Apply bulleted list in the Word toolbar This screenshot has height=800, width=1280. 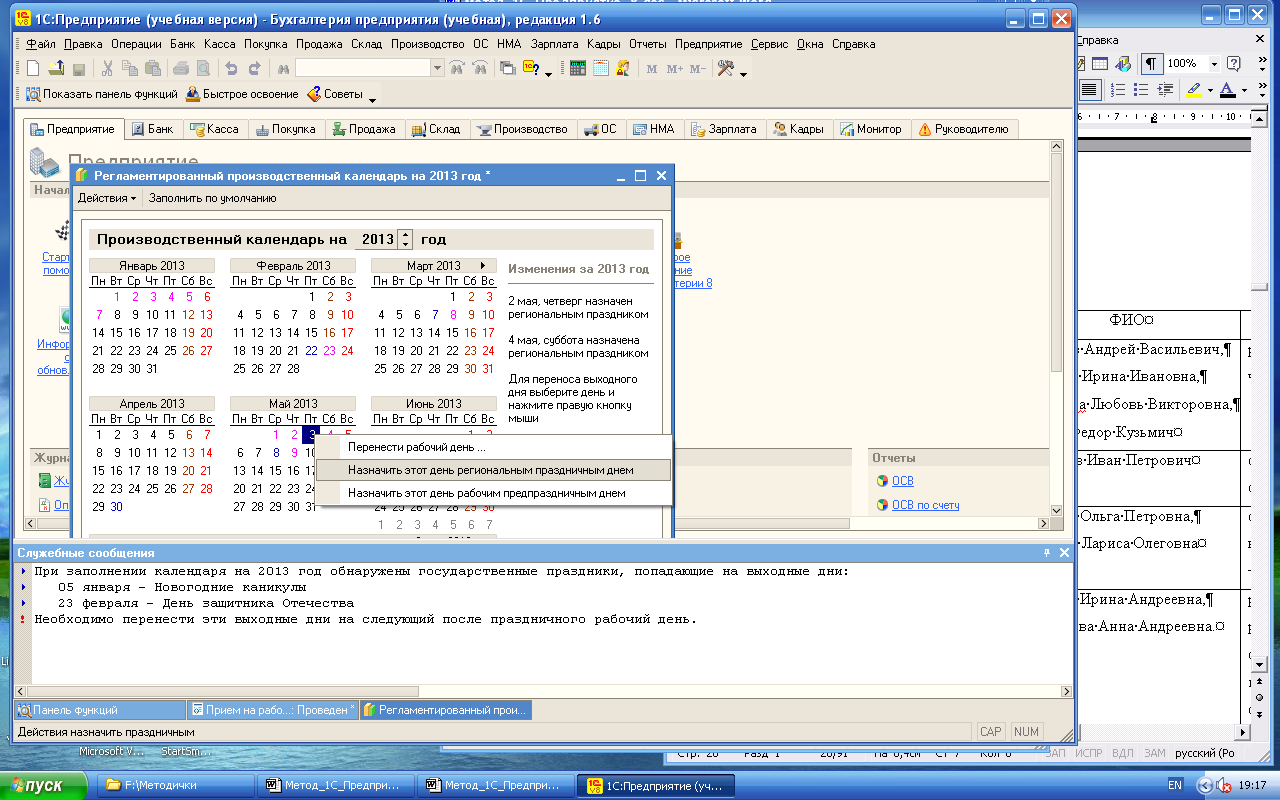click(1140, 90)
